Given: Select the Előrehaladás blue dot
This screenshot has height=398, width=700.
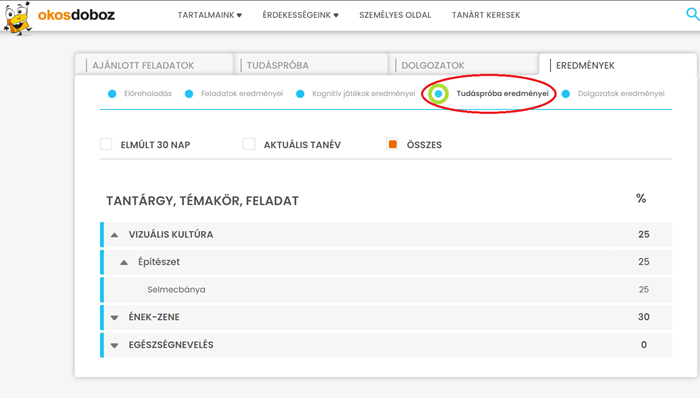Looking at the screenshot, I should (x=112, y=94).
